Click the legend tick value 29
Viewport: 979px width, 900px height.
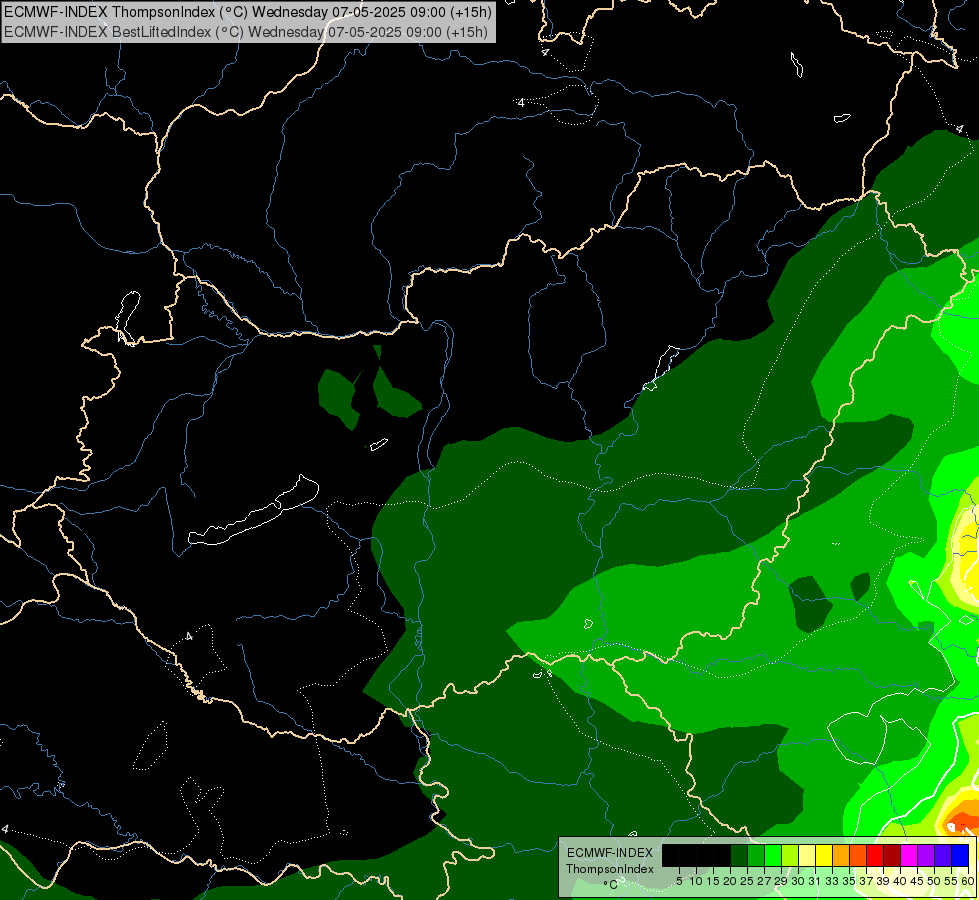[x=782, y=881]
